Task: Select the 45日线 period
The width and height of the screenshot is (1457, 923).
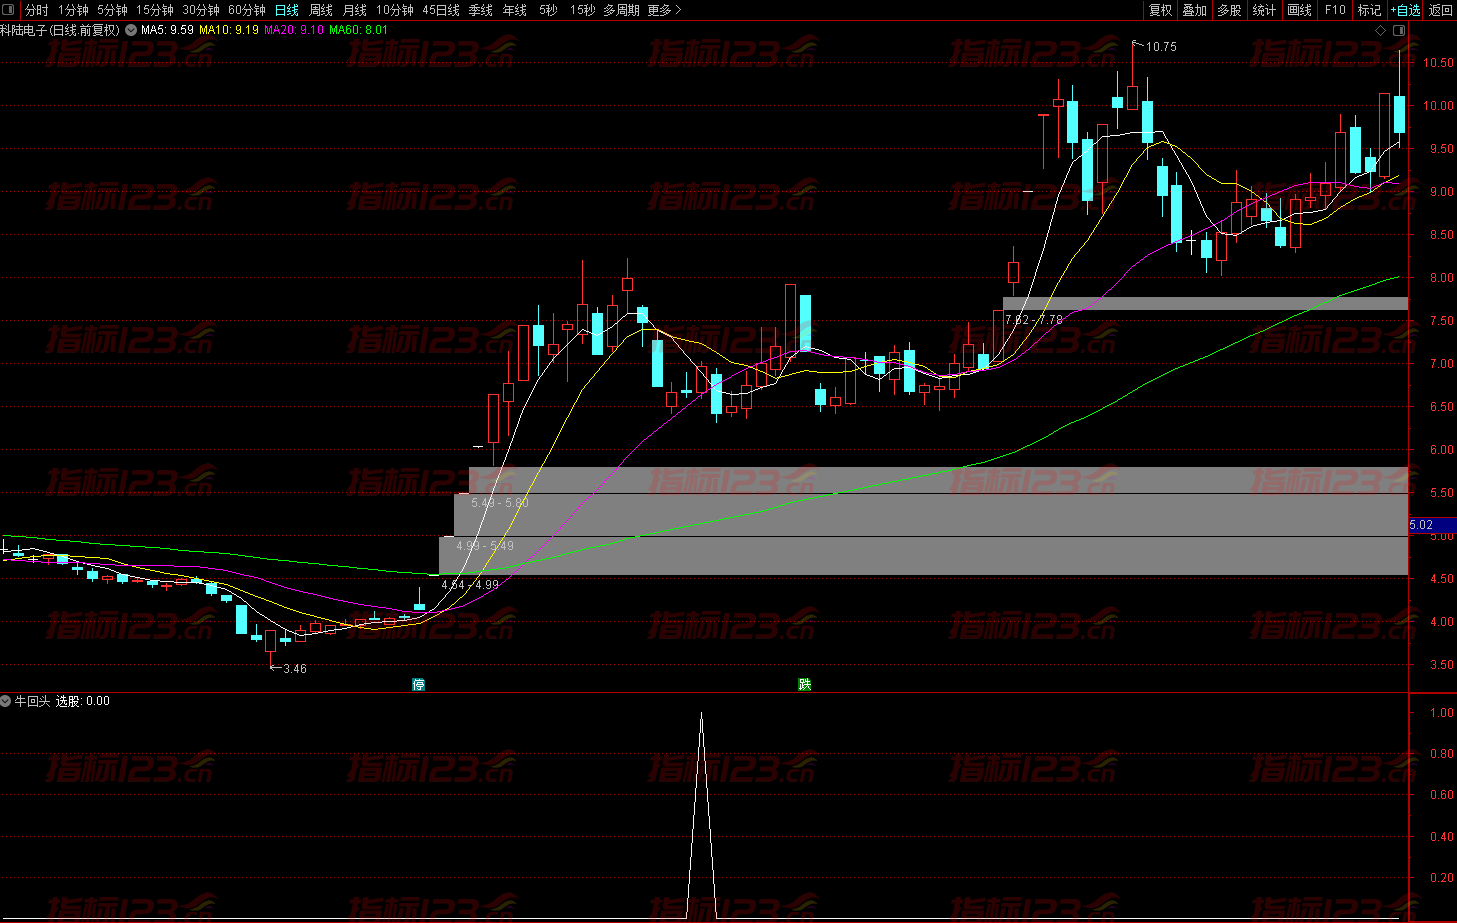Action: tap(441, 10)
